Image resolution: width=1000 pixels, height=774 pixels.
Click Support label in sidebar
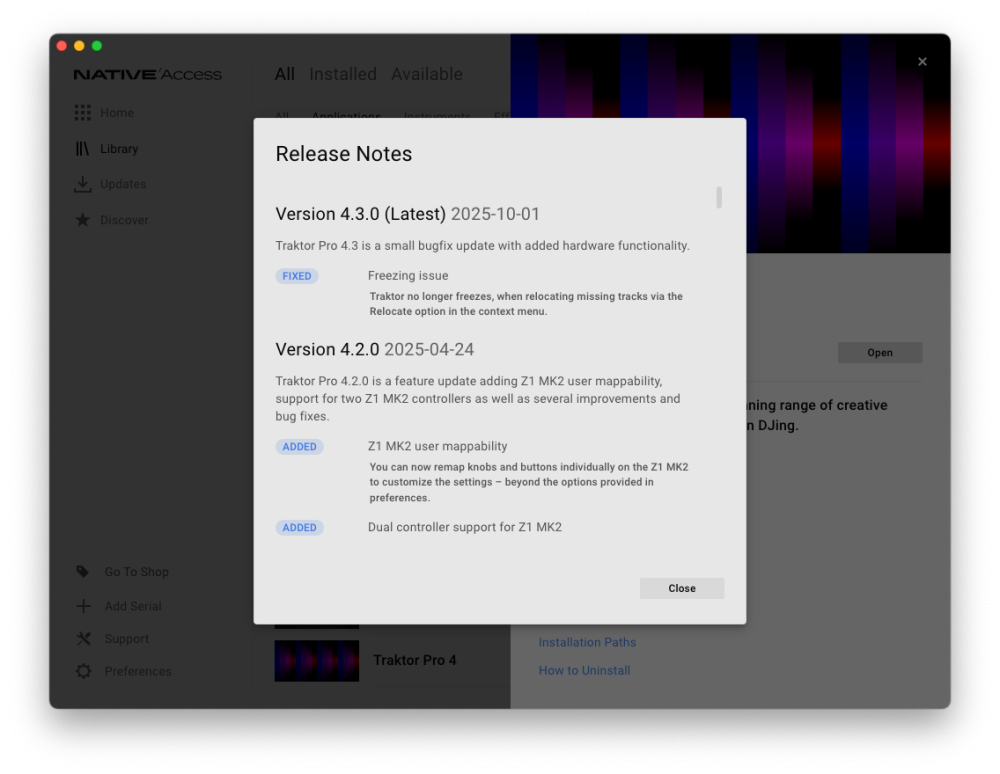click(126, 639)
